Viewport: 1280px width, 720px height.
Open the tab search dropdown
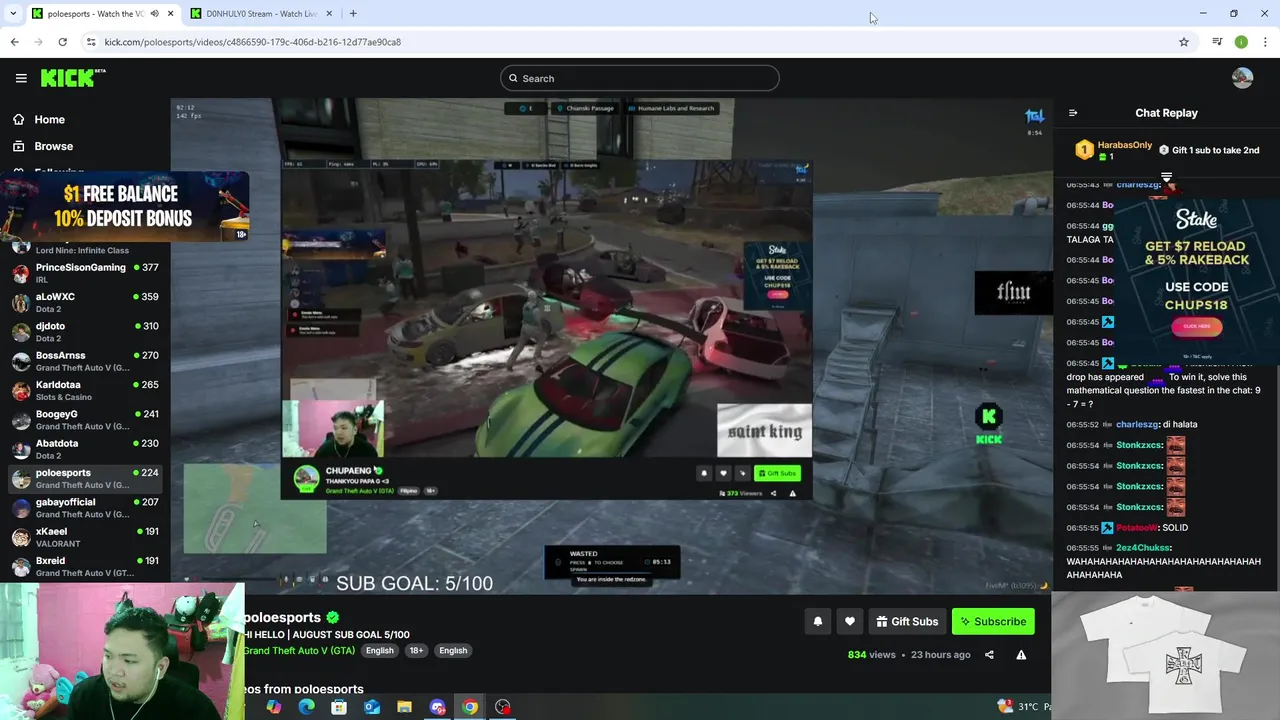pos(13,13)
